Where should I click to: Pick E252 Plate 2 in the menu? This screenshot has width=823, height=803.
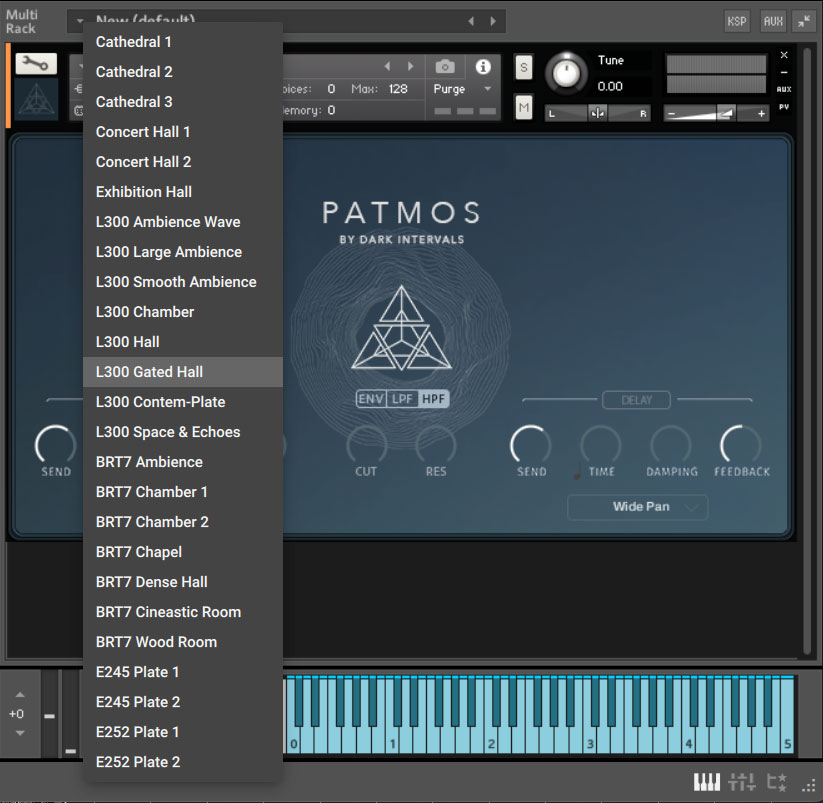click(183, 762)
